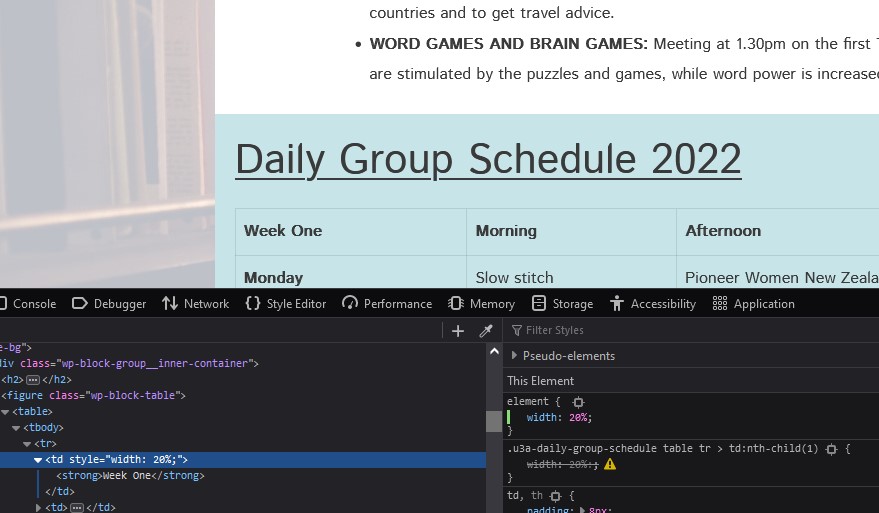This screenshot has width=879, height=513.
Task: Open the Storage tab
Action: coord(562,304)
